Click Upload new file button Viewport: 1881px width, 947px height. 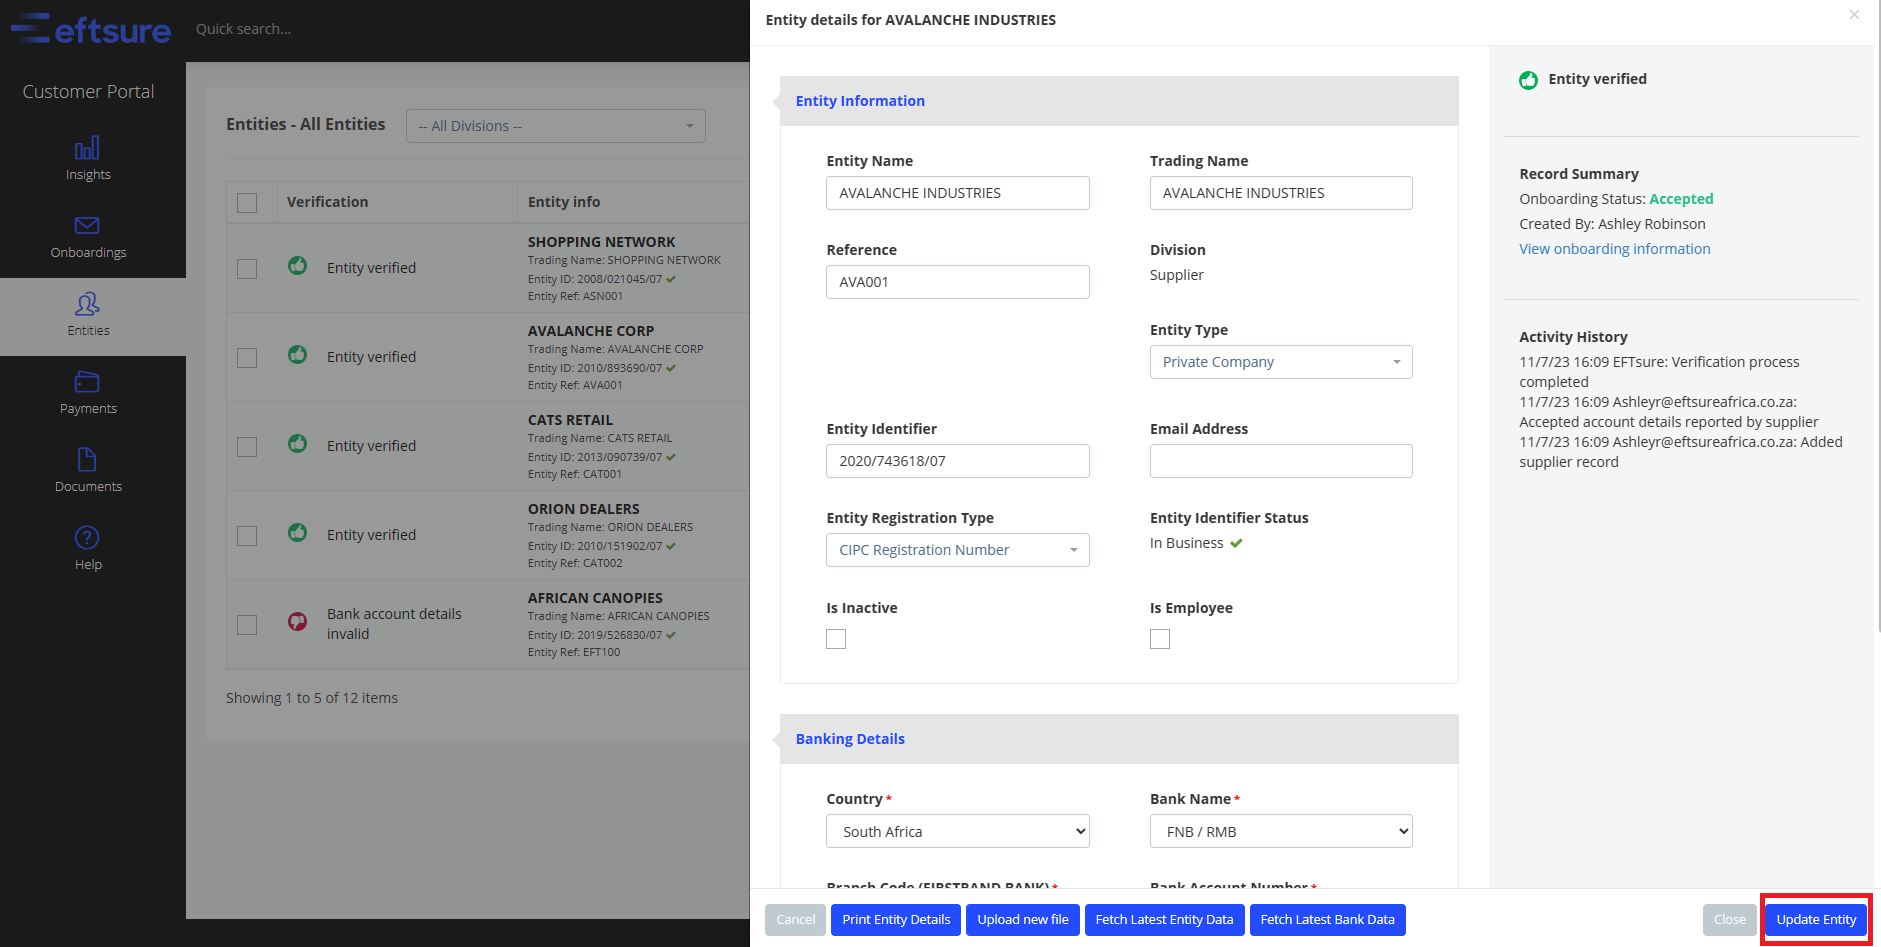1023,920
